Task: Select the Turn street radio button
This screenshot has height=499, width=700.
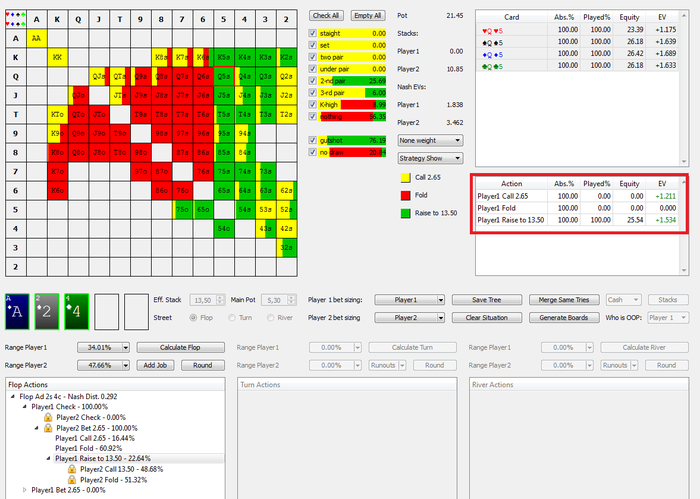Action: click(232, 317)
